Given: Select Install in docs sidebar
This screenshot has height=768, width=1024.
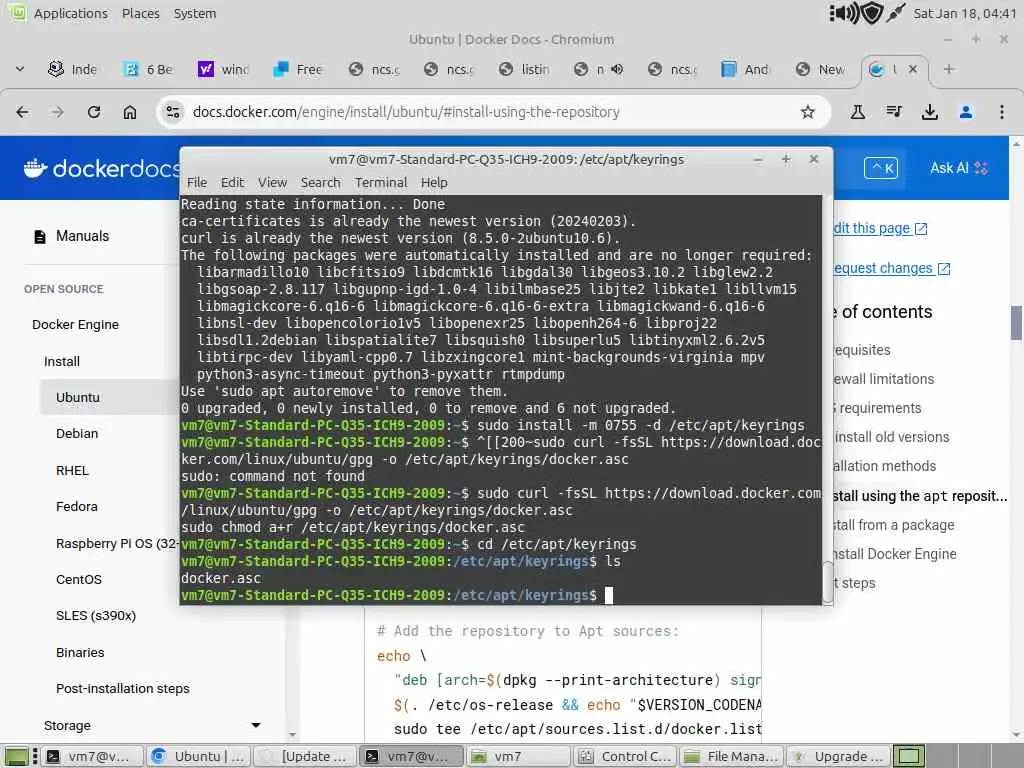Looking at the screenshot, I should click(x=61, y=362).
